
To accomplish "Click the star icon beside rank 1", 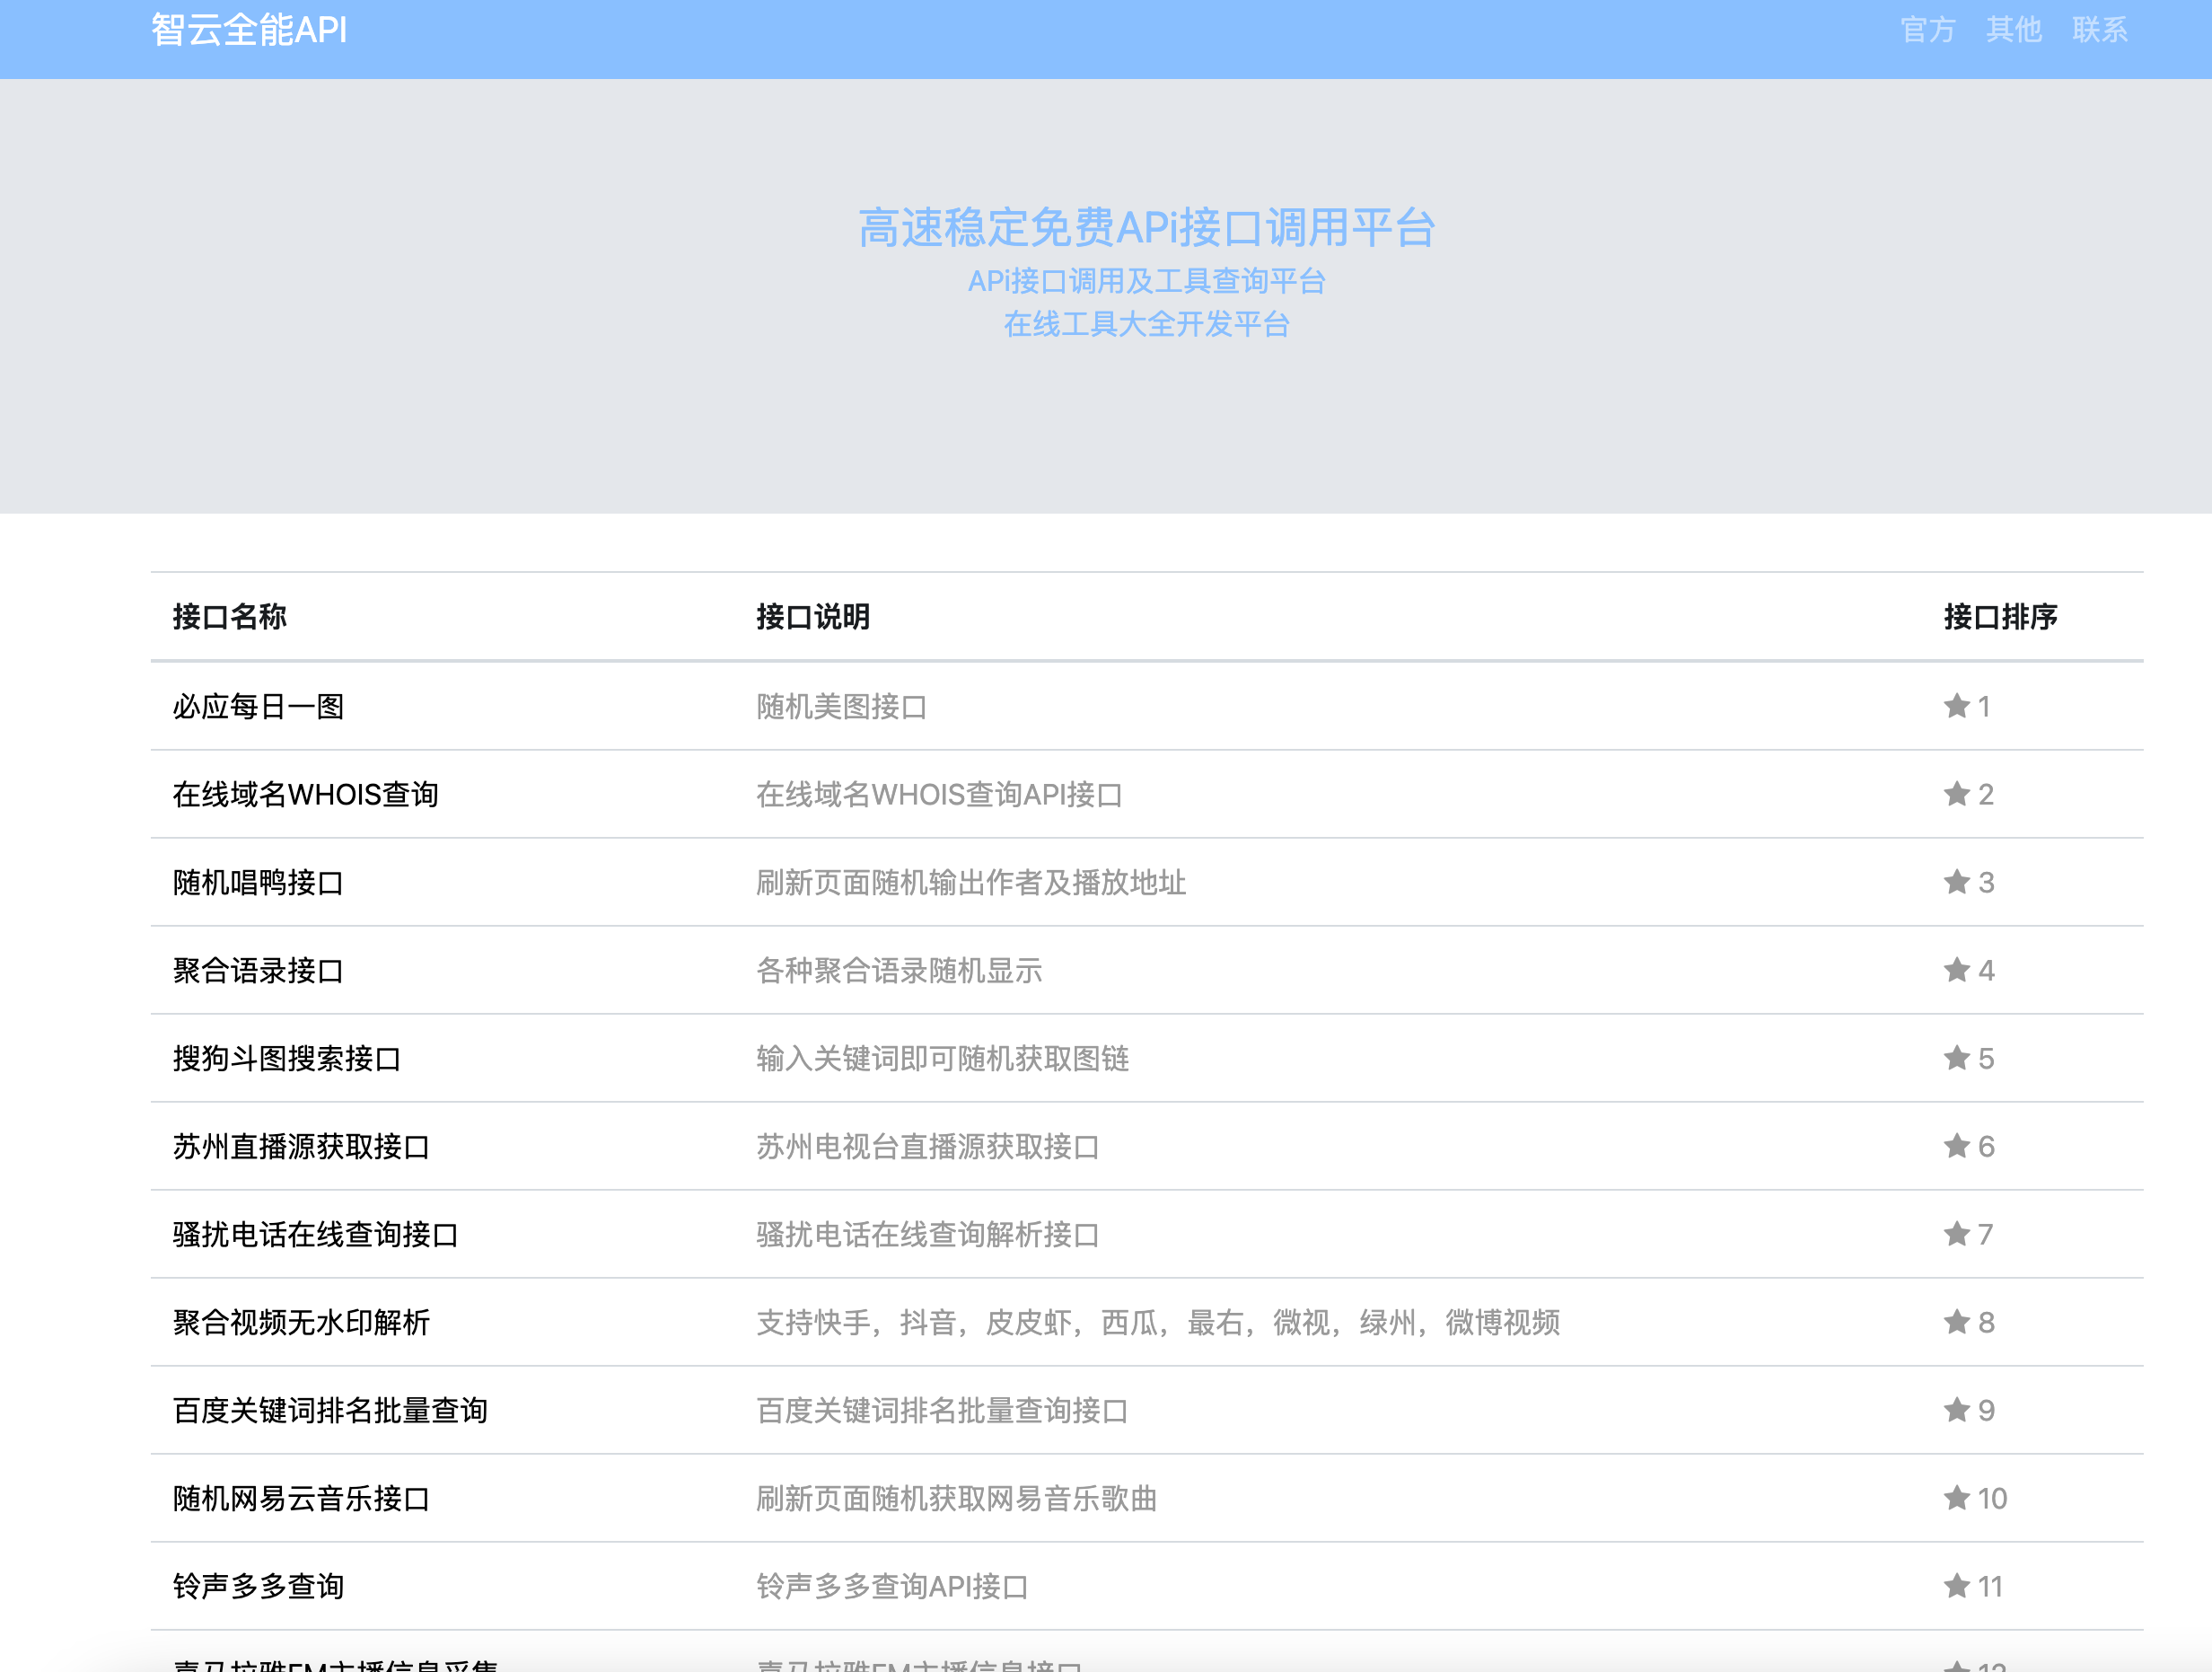I will point(1956,706).
